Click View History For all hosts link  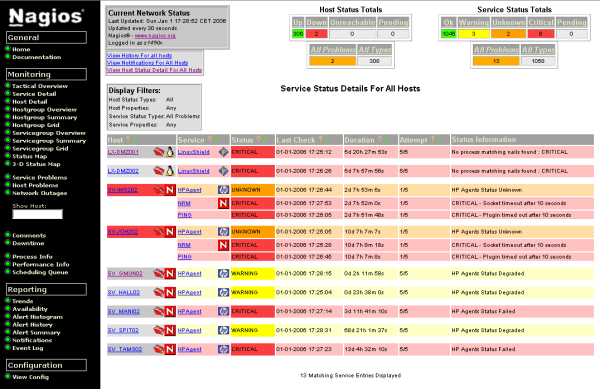139,55
